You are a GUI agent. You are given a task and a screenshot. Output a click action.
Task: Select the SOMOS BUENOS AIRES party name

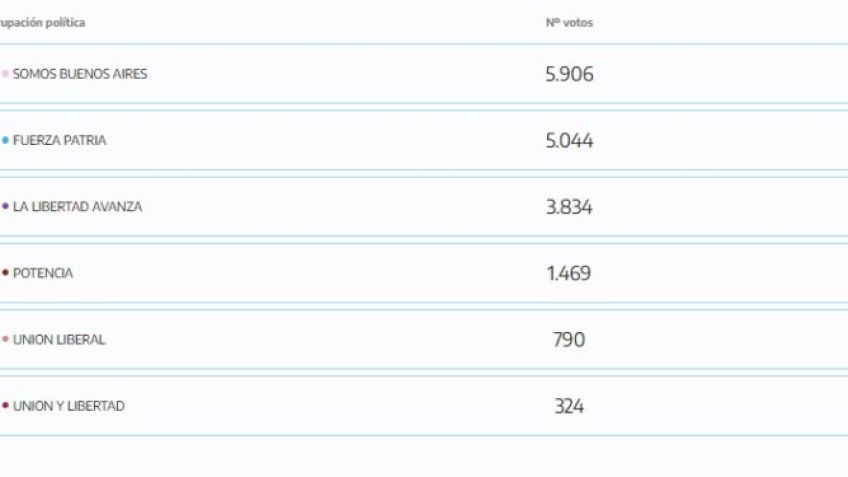(x=80, y=74)
